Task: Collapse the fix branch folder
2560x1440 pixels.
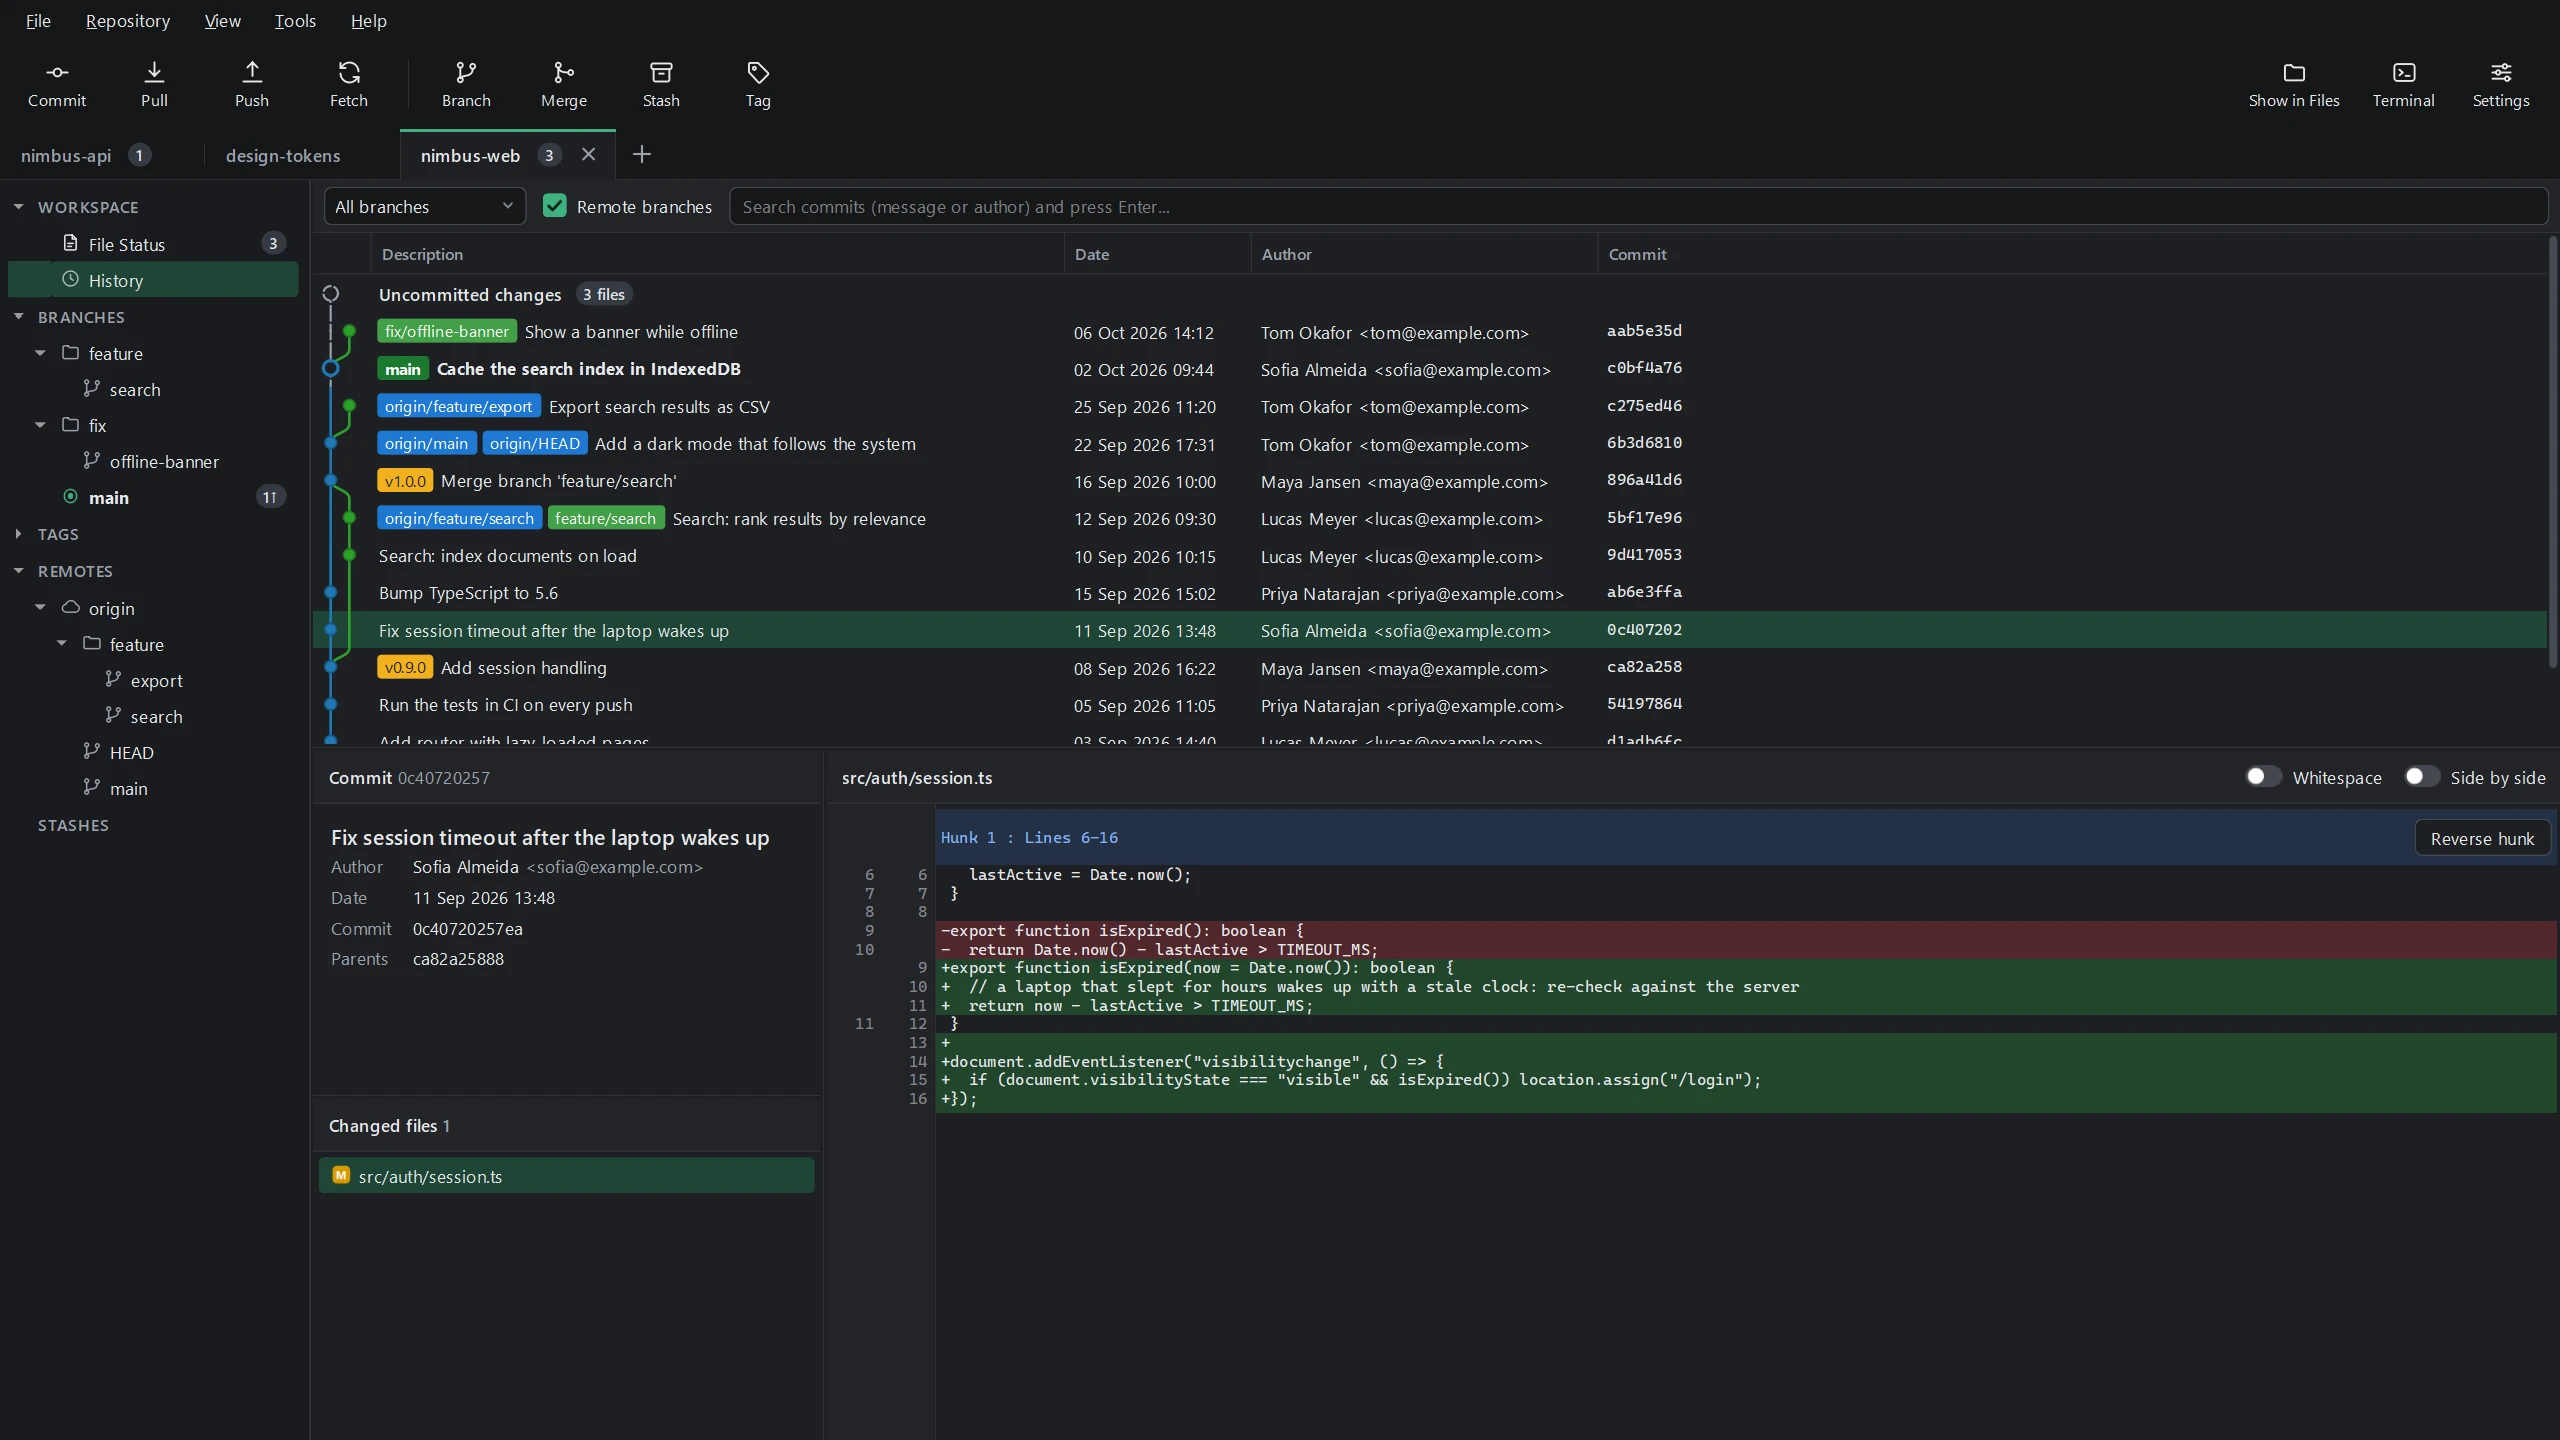Action: pos(40,425)
